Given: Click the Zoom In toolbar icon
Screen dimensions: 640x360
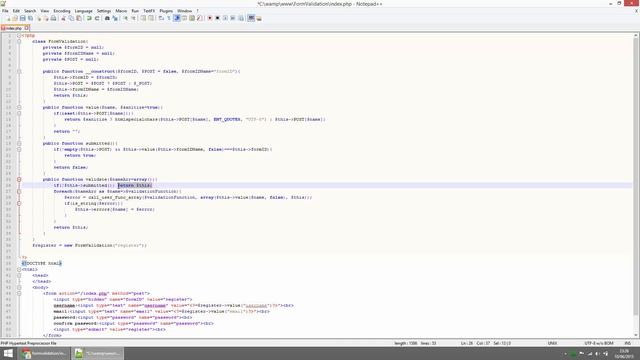Looking at the screenshot, I should click(125, 18).
